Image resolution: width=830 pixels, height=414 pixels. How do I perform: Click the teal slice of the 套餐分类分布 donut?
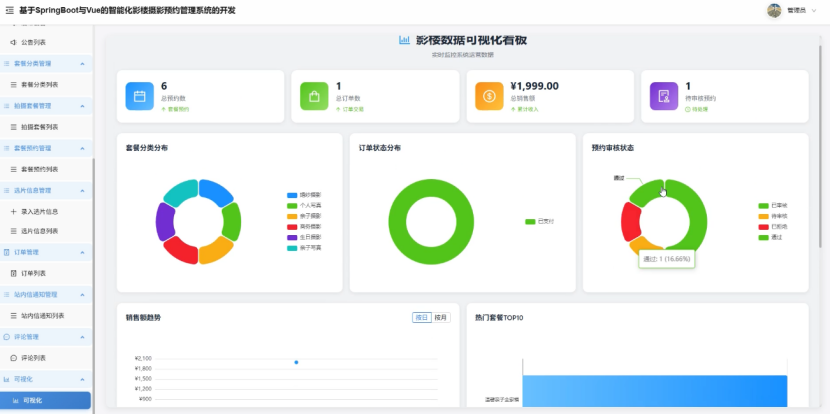click(x=182, y=192)
